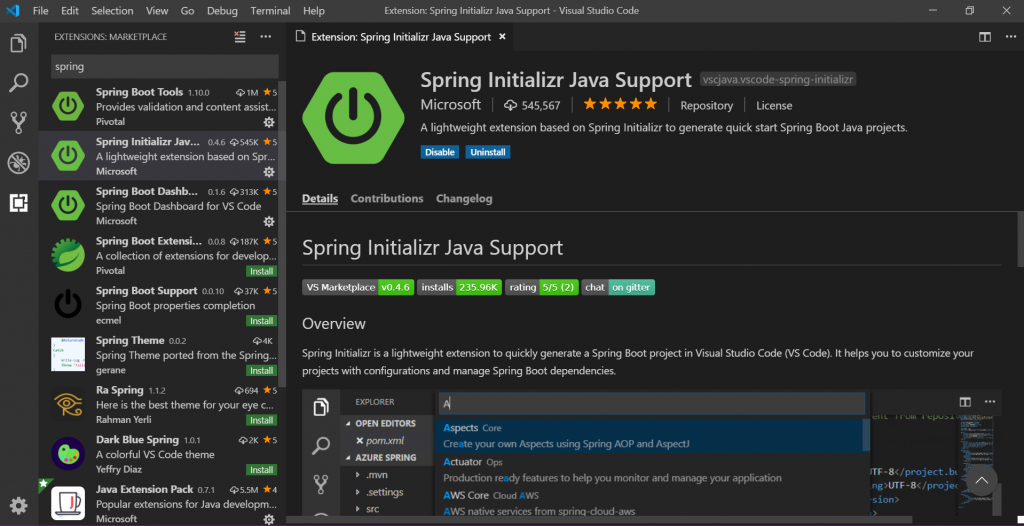Switch to the Contributions tab
This screenshot has width=1024, height=526.
(386, 199)
